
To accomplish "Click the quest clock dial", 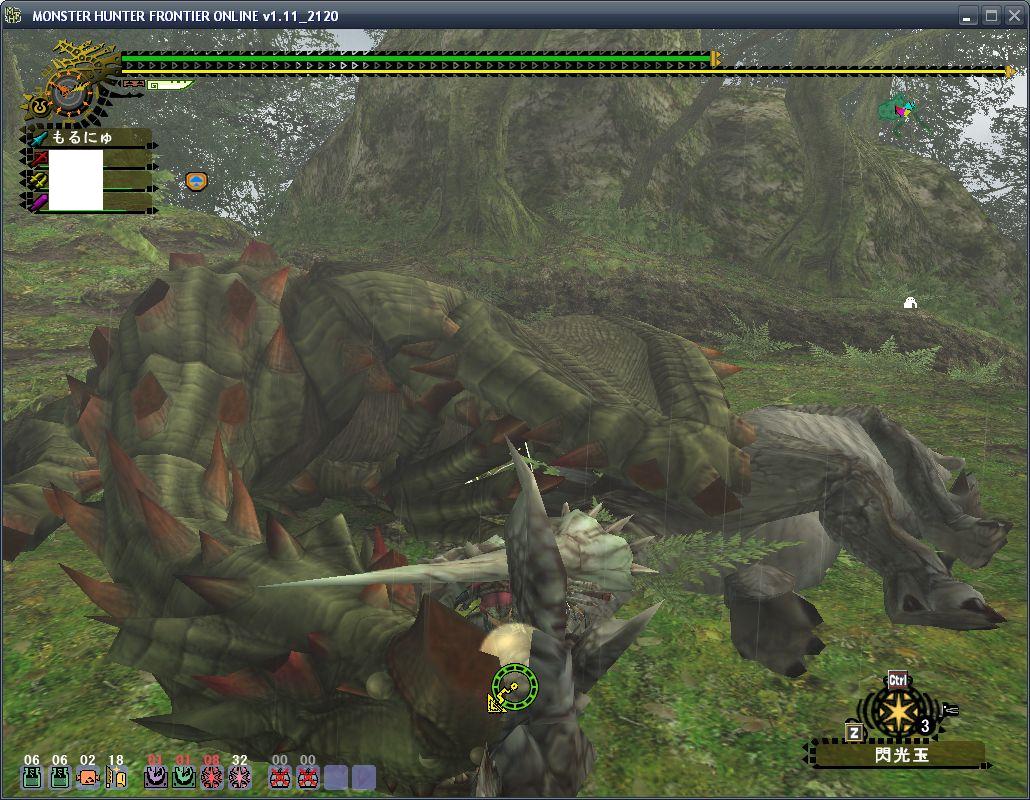I will click(68, 91).
